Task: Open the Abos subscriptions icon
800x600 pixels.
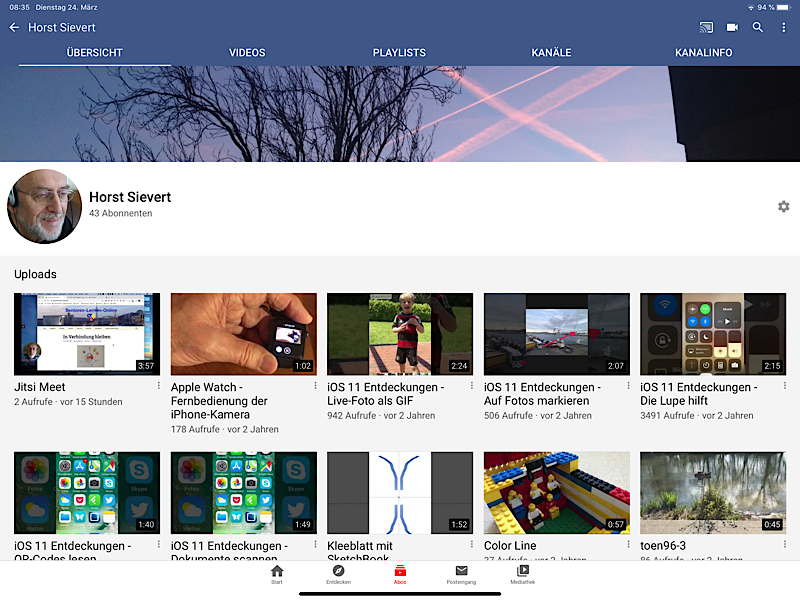Action: point(400,573)
